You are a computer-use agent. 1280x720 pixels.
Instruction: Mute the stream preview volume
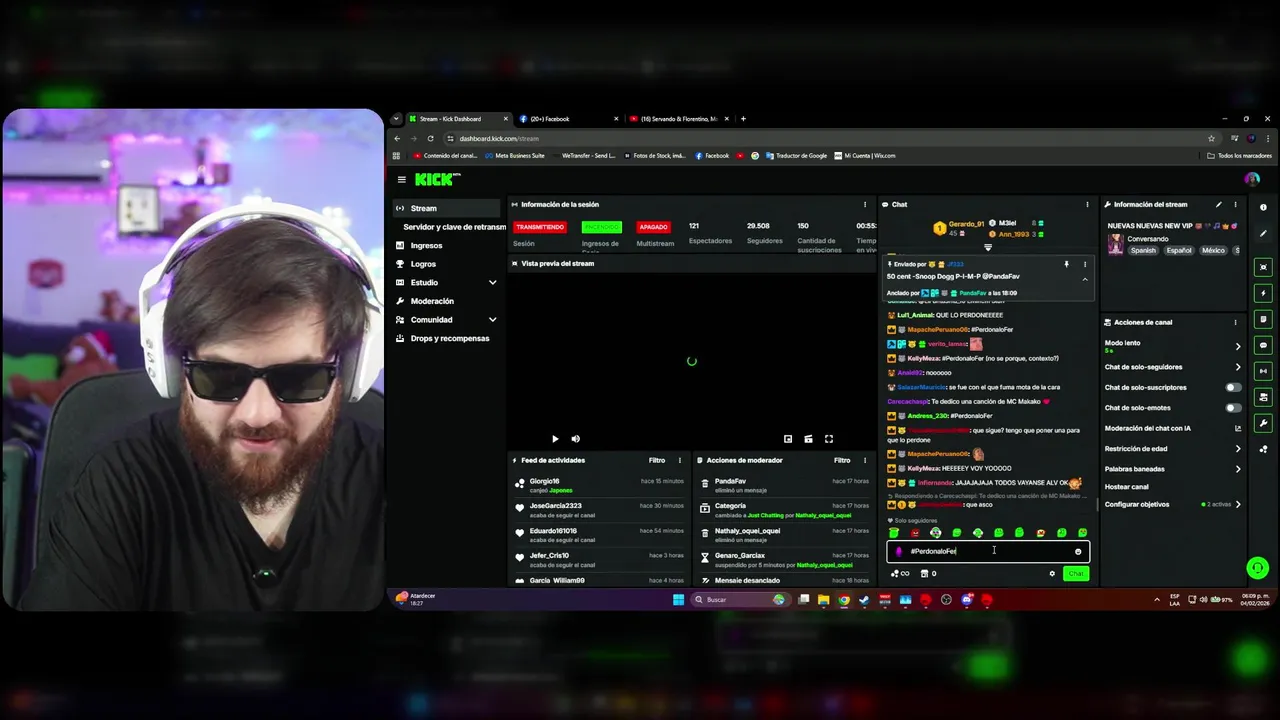coord(575,439)
